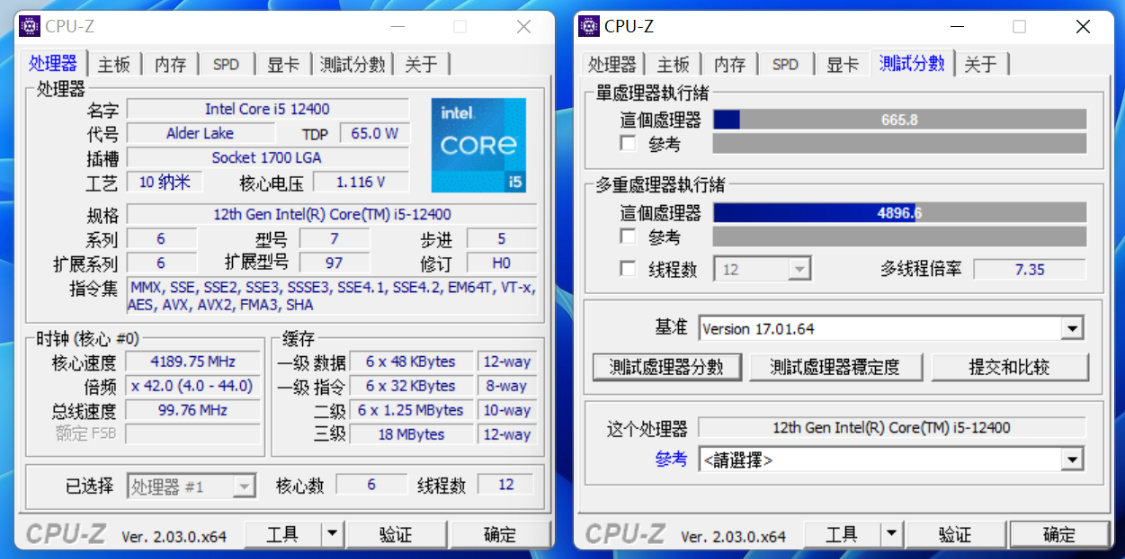Click 倍频 value x 42.0 (4.0 - 44.0)
Image resolution: width=1125 pixels, height=559 pixels.
[x=193, y=385]
